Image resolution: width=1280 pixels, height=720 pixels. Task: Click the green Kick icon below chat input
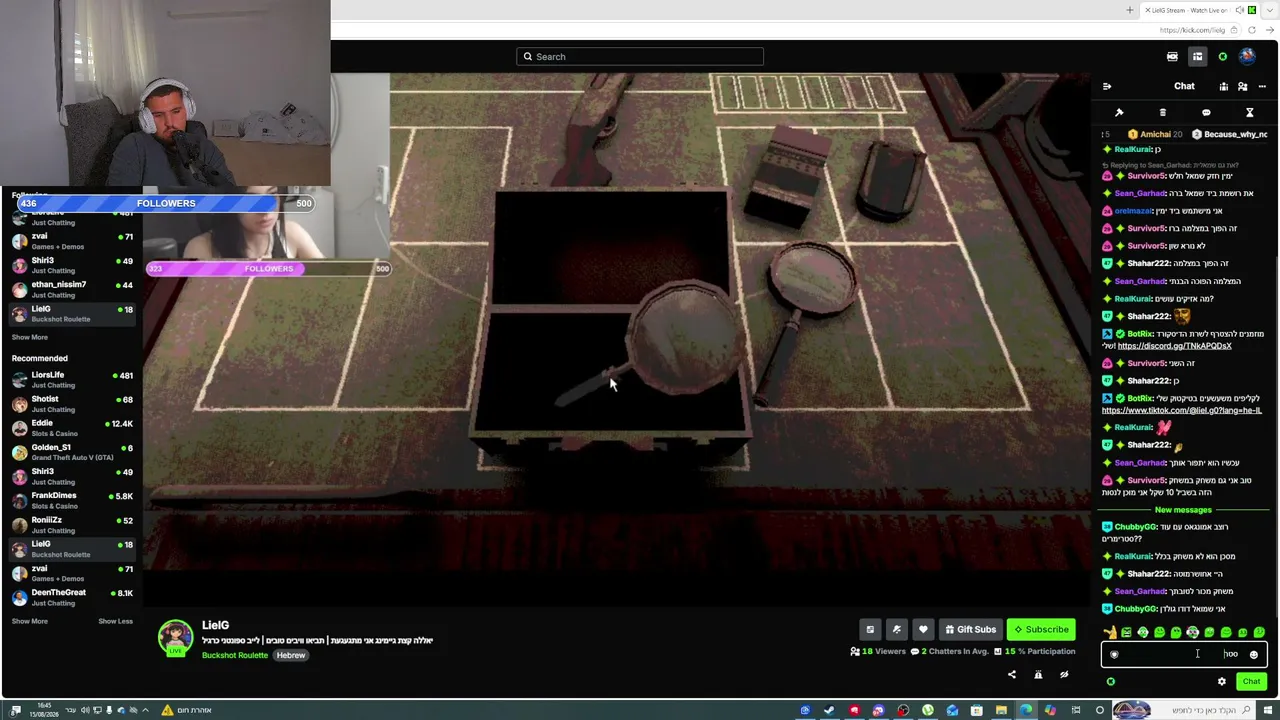pos(1110,682)
